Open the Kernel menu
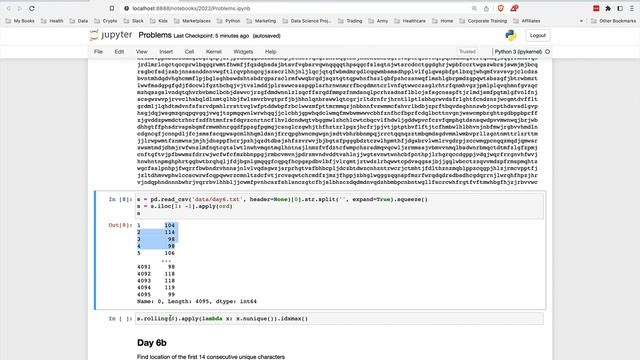This screenshot has width=640, height=360. coord(213,52)
